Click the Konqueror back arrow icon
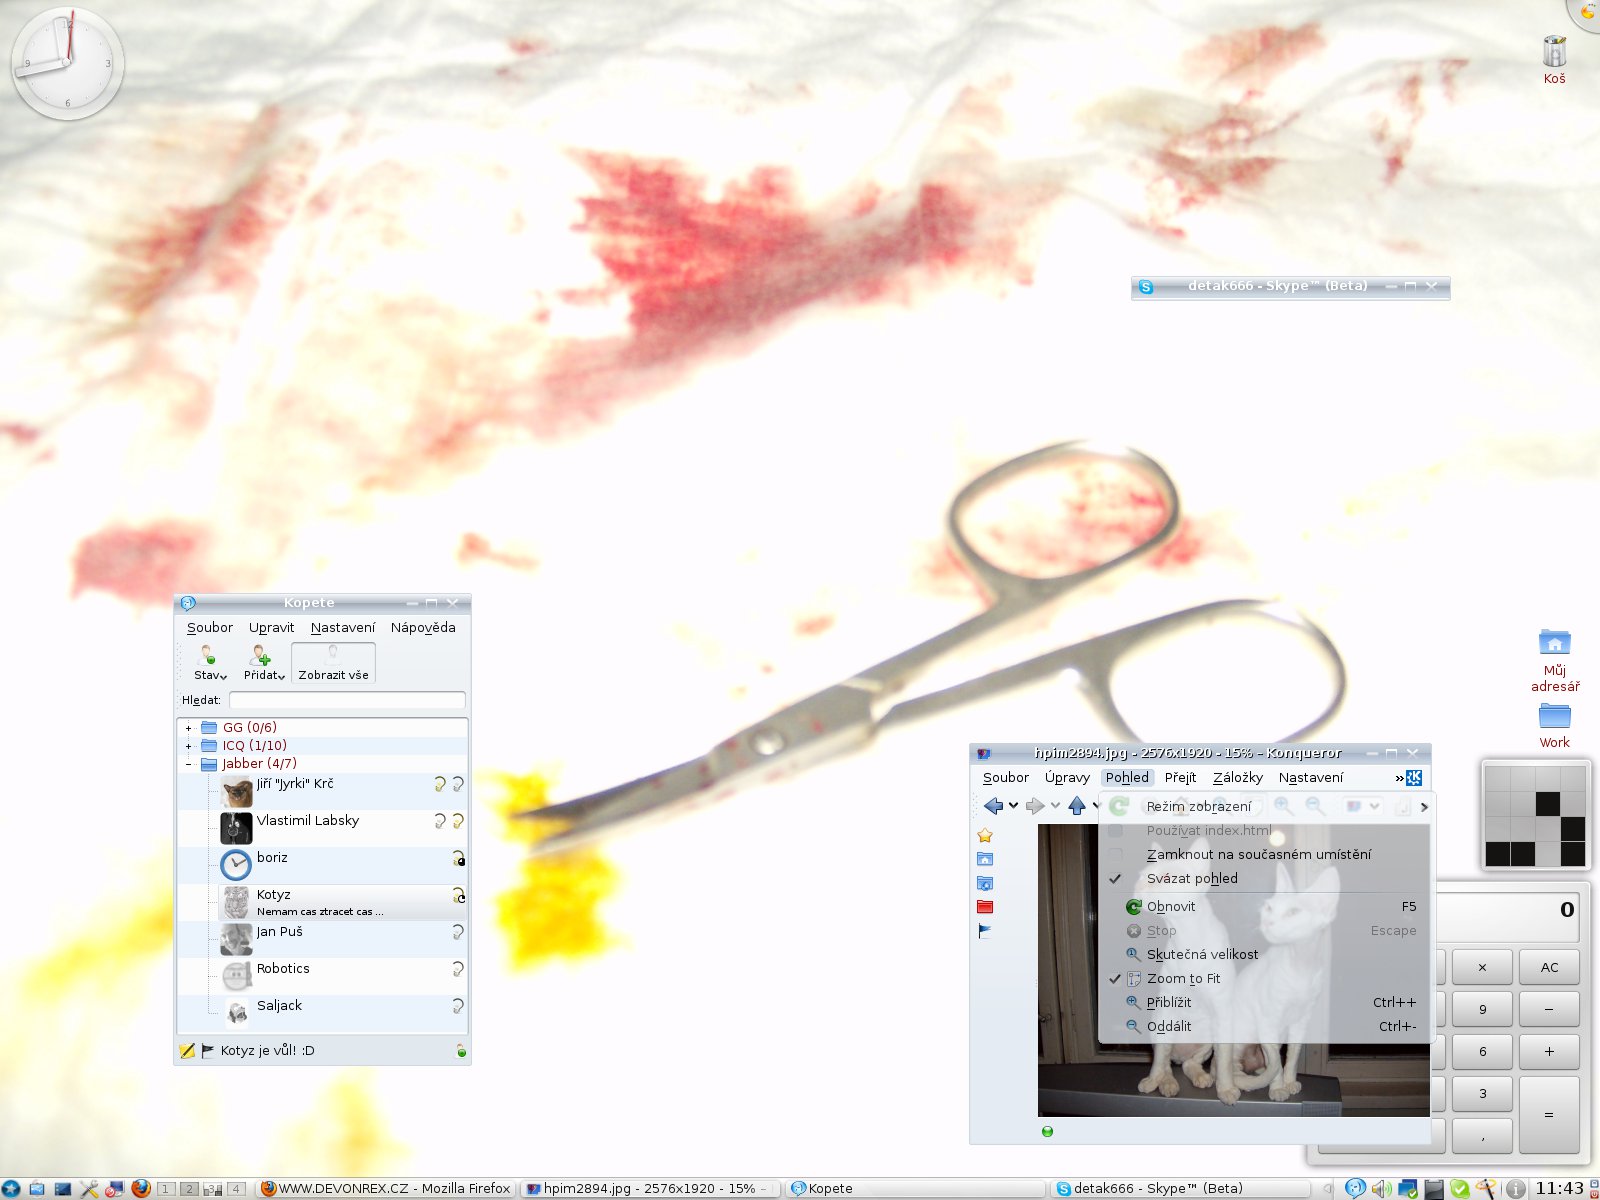The height and width of the screenshot is (1200, 1600). (x=993, y=806)
